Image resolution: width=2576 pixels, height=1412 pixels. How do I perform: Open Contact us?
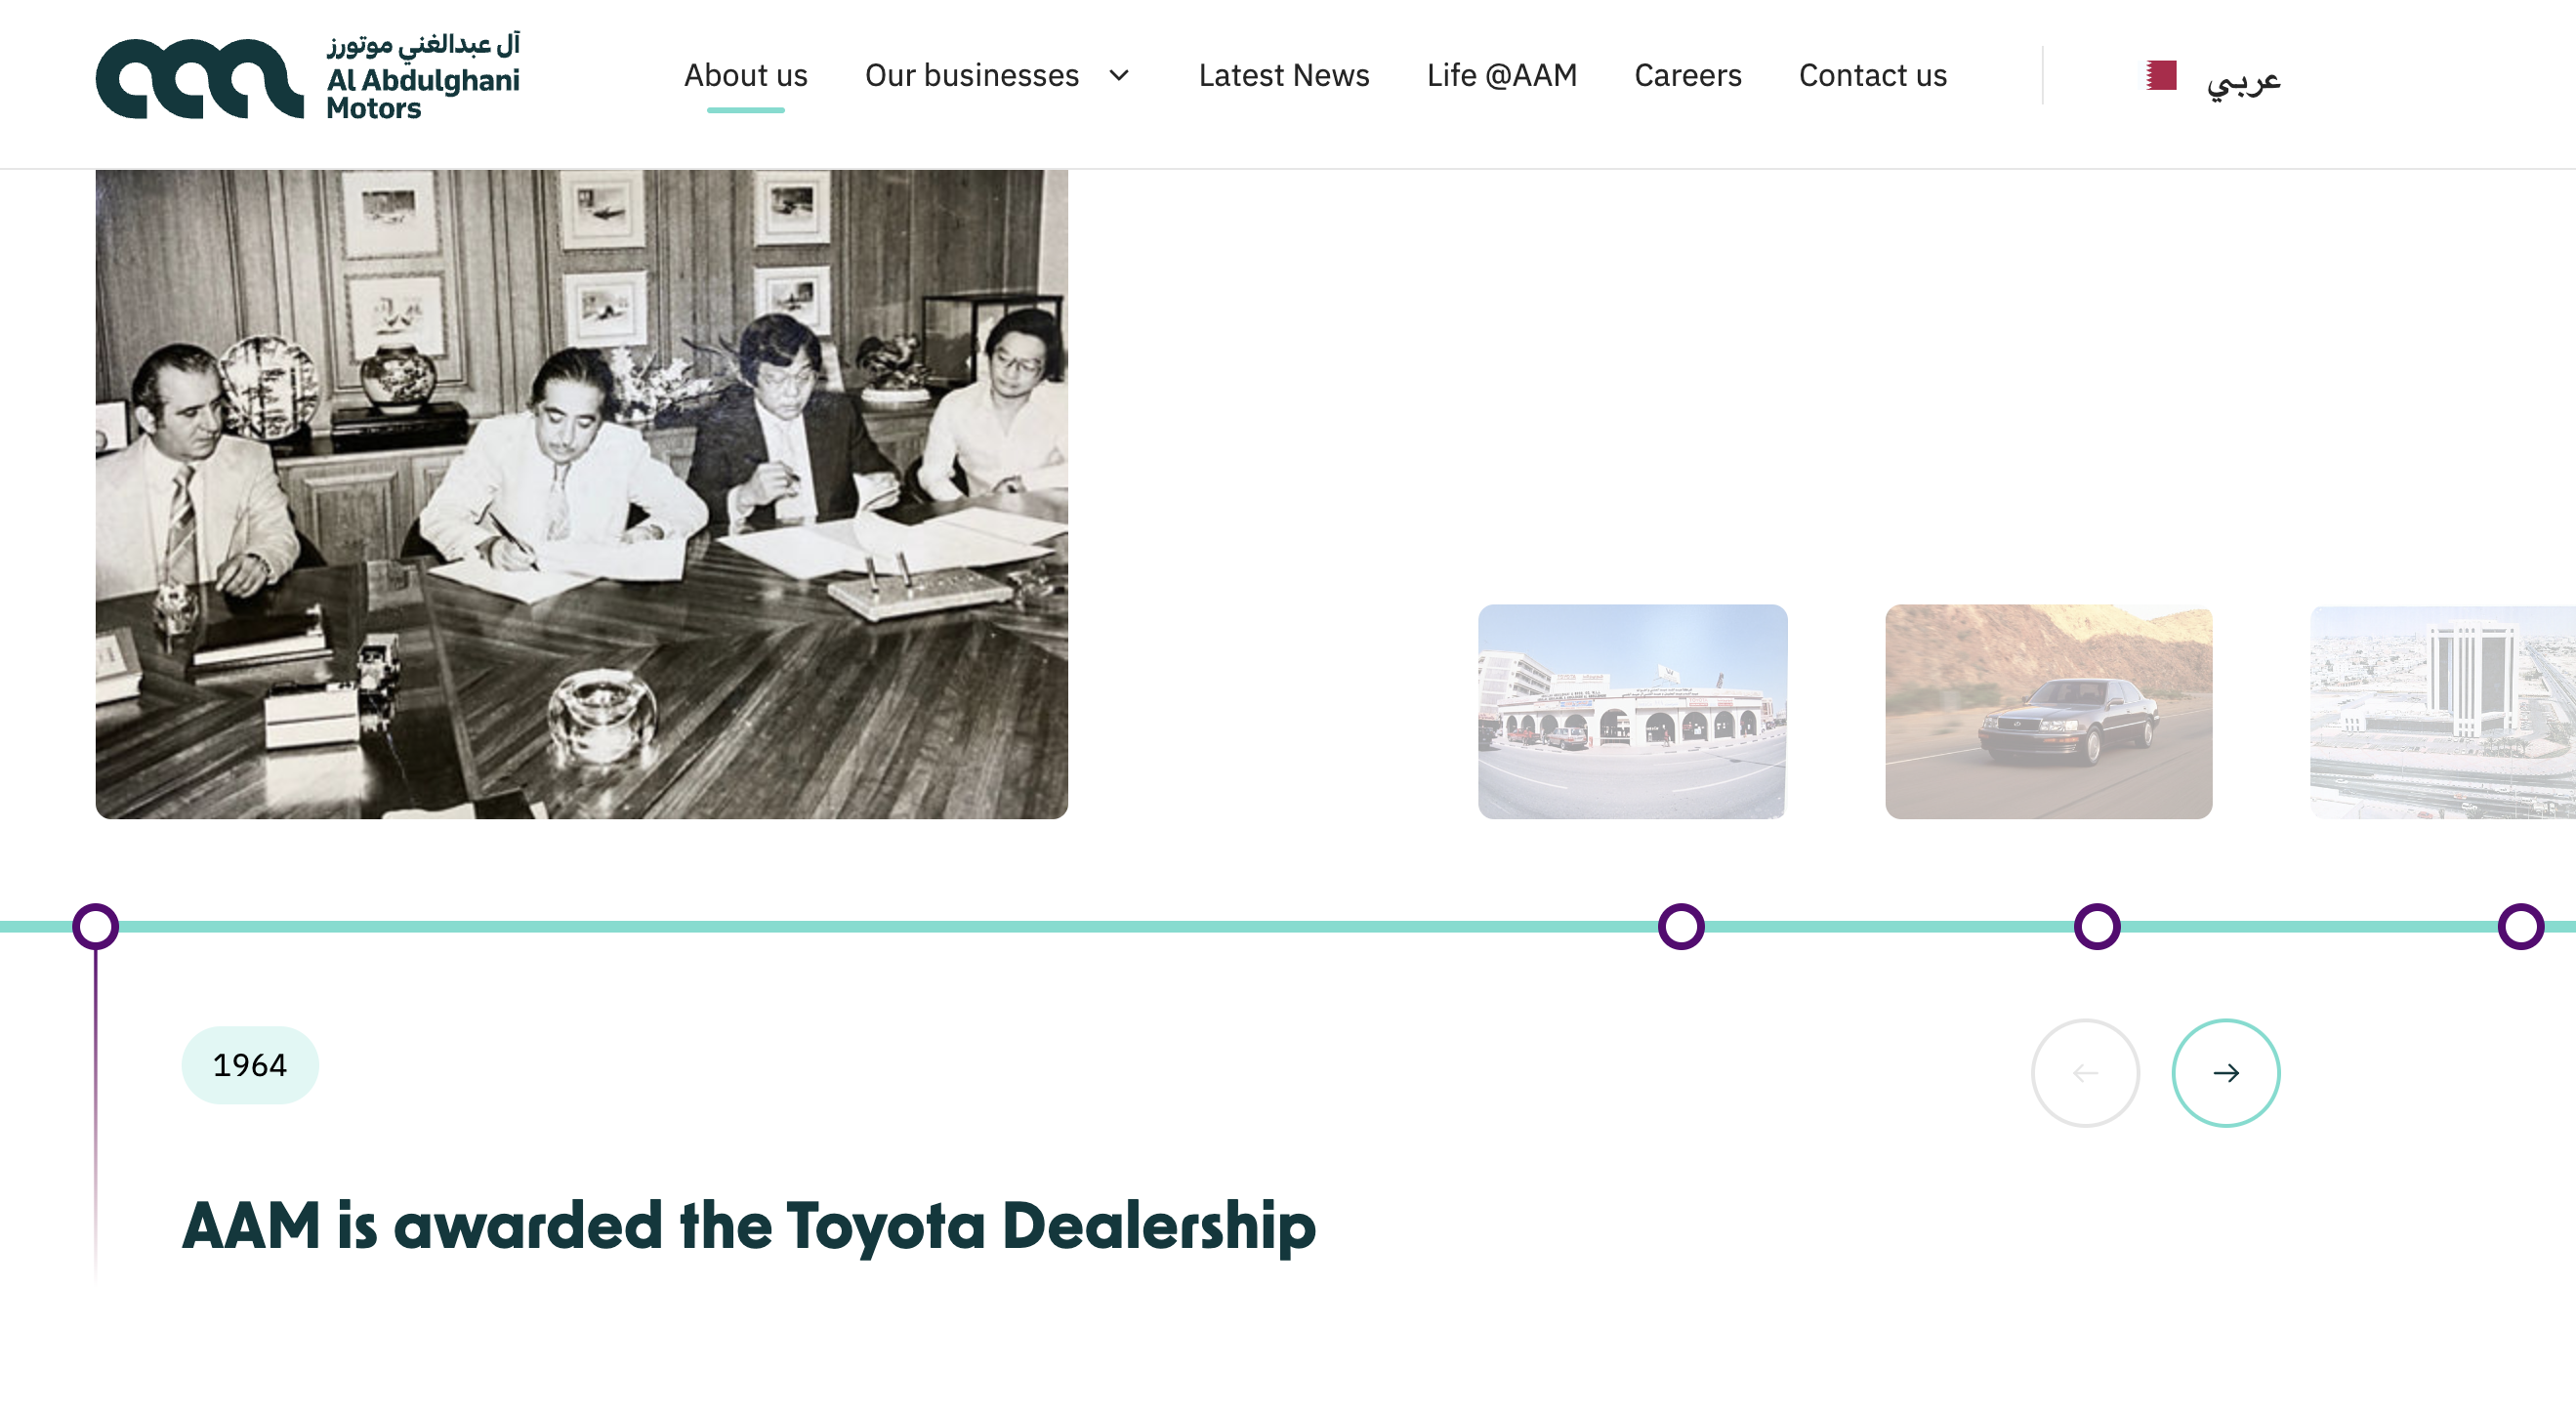point(1872,75)
